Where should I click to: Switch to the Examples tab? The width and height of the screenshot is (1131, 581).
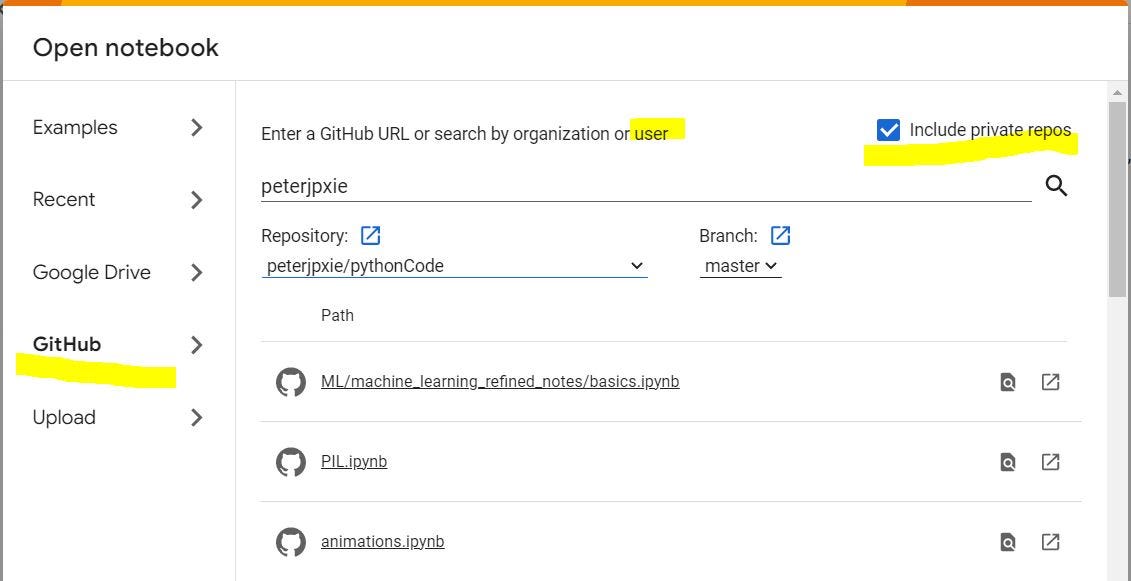click(x=75, y=128)
